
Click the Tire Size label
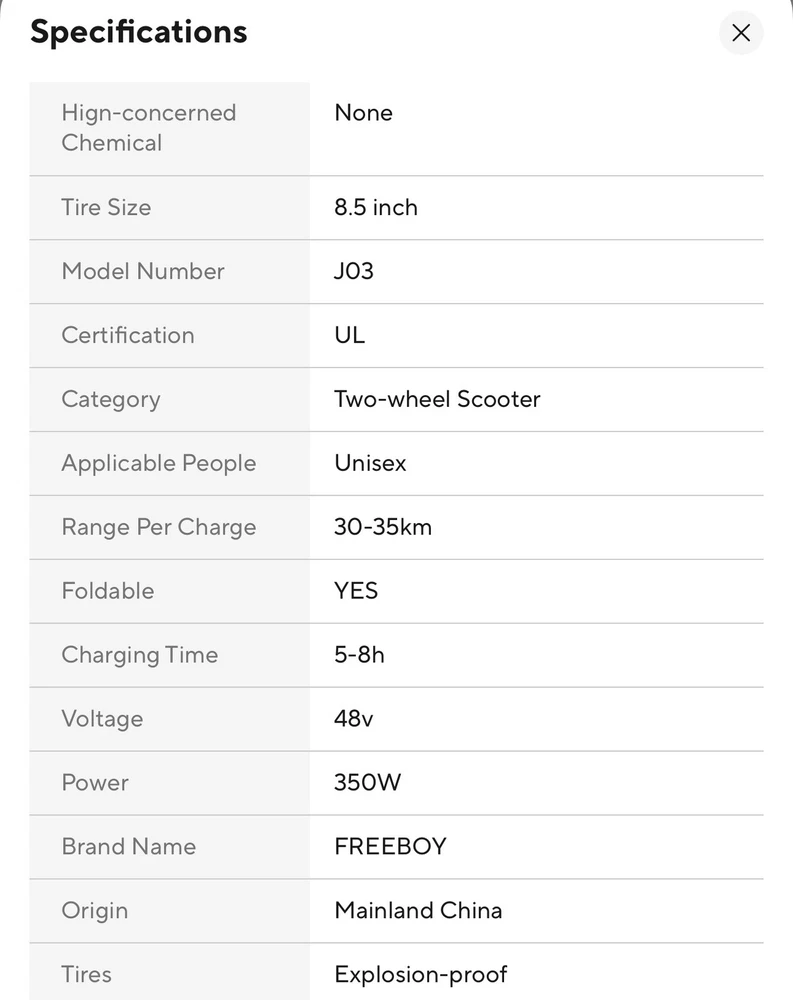tap(106, 208)
